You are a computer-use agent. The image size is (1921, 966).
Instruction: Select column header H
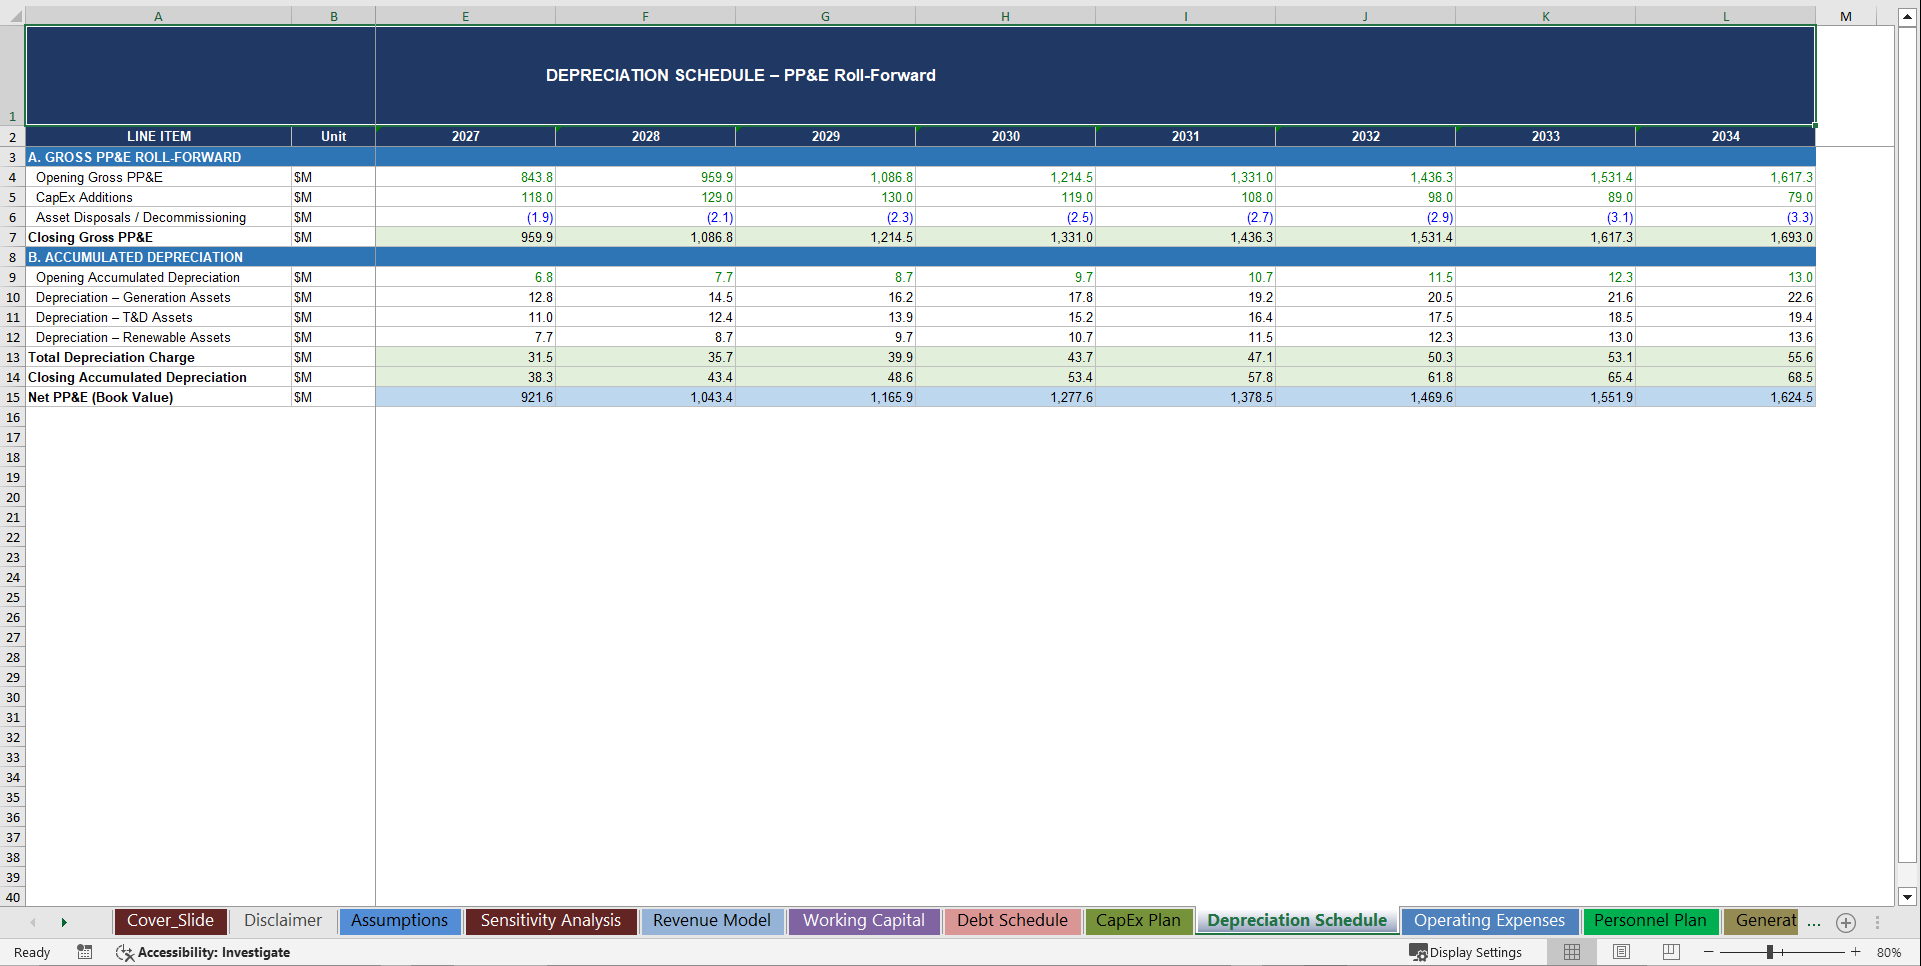[1005, 16]
